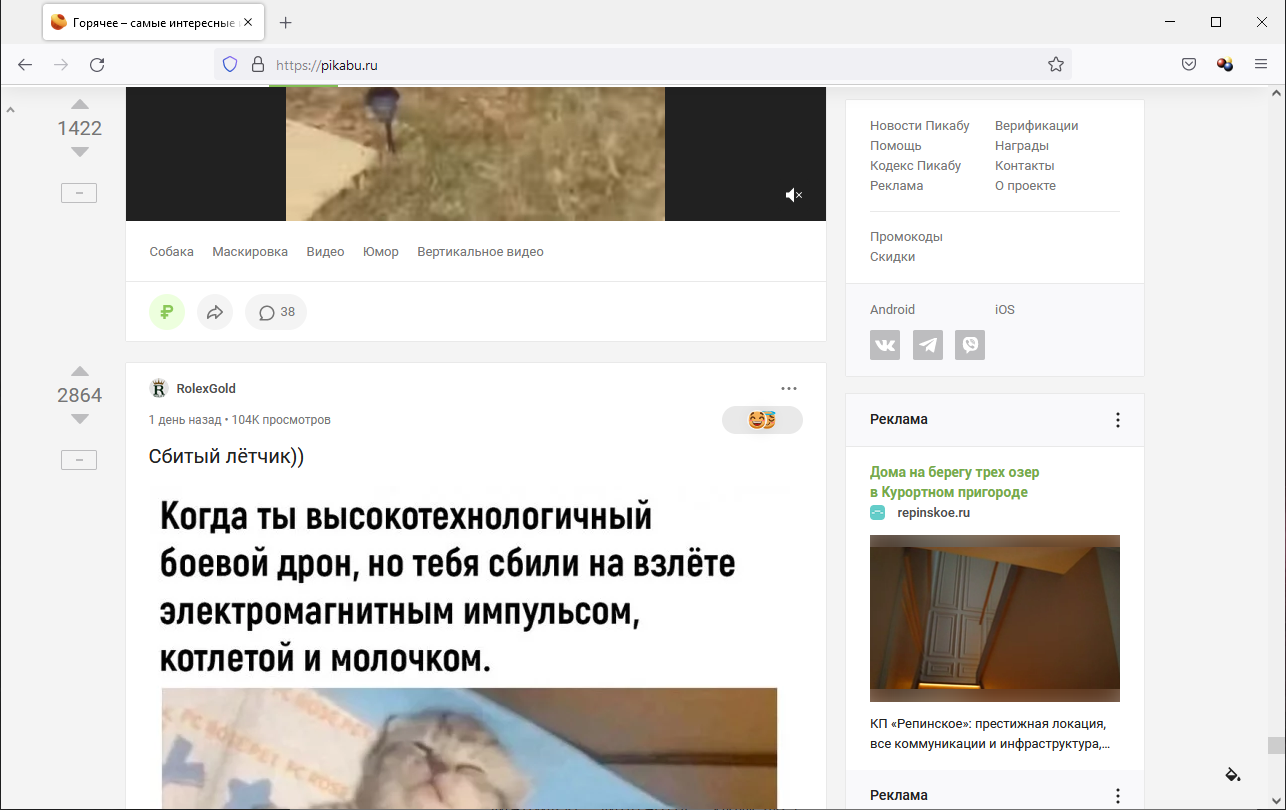Open the RolexGold post options menu
This screenshot has height=810, width=1286.
tap(789, 388)
